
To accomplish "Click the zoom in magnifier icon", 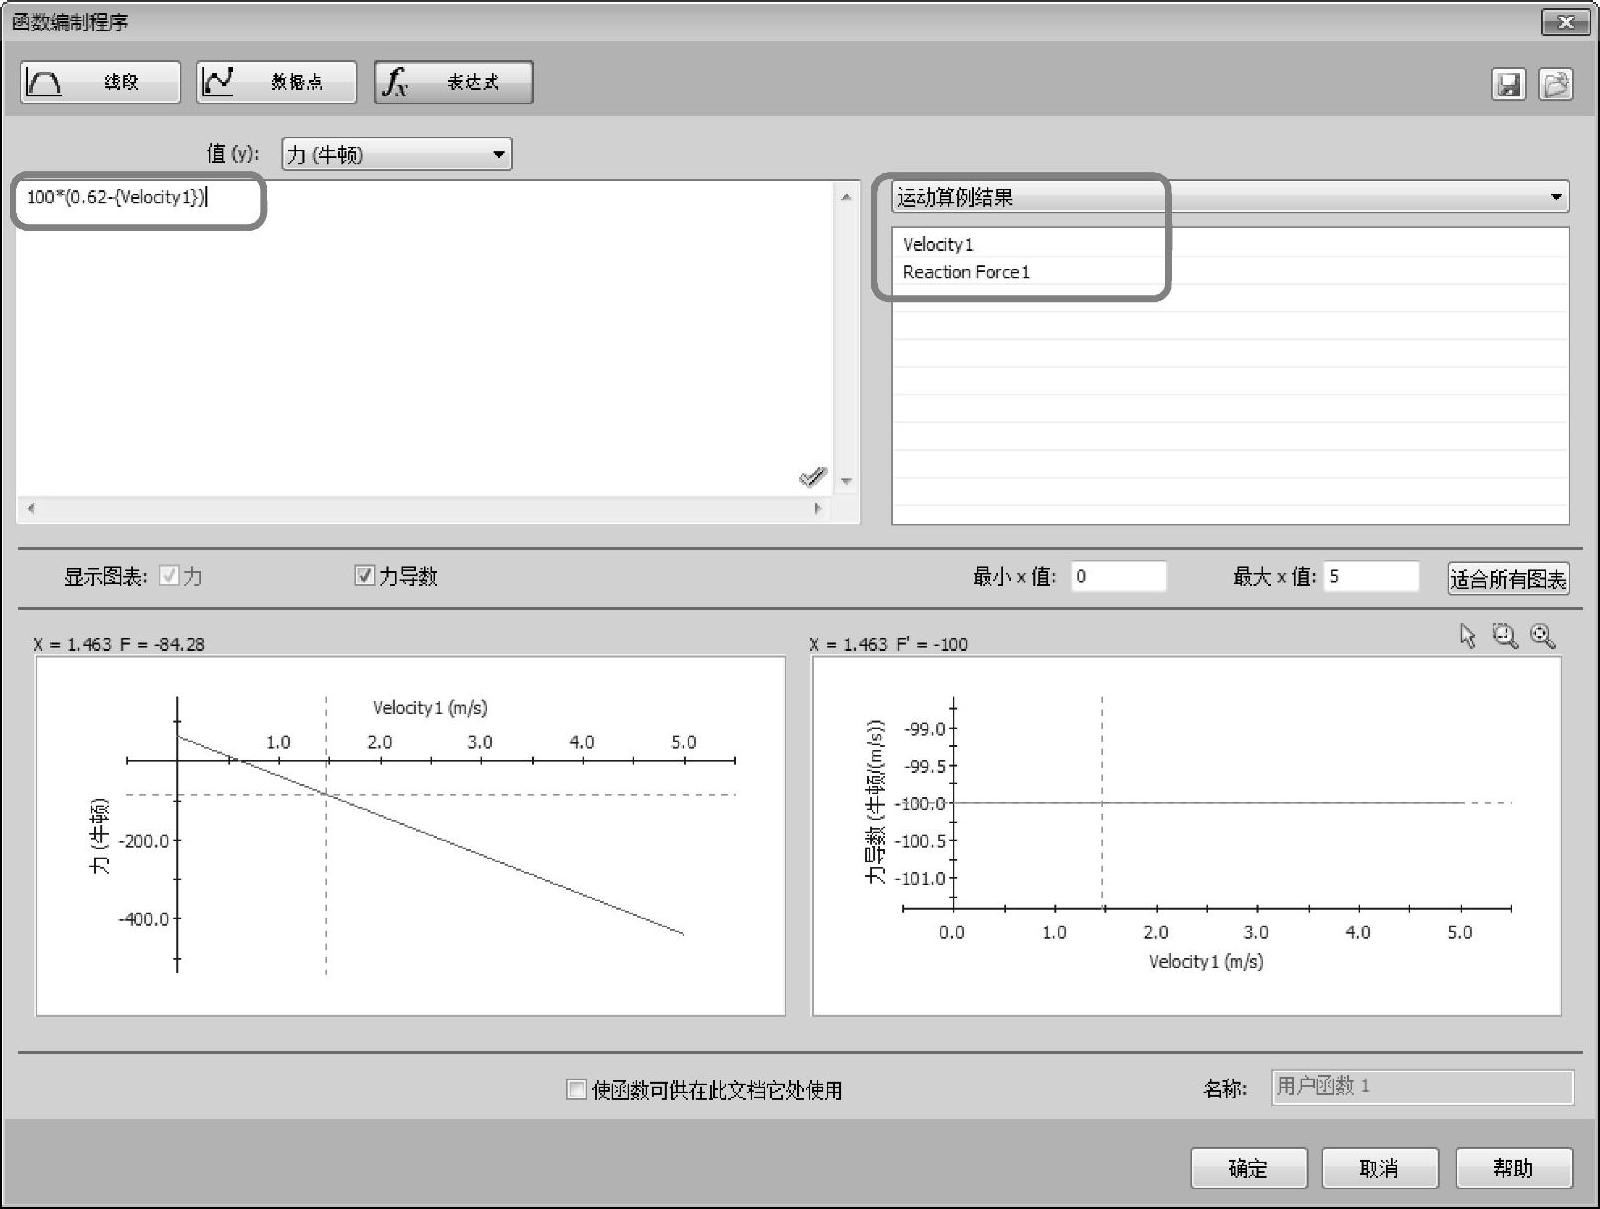I will [1543, 636].
